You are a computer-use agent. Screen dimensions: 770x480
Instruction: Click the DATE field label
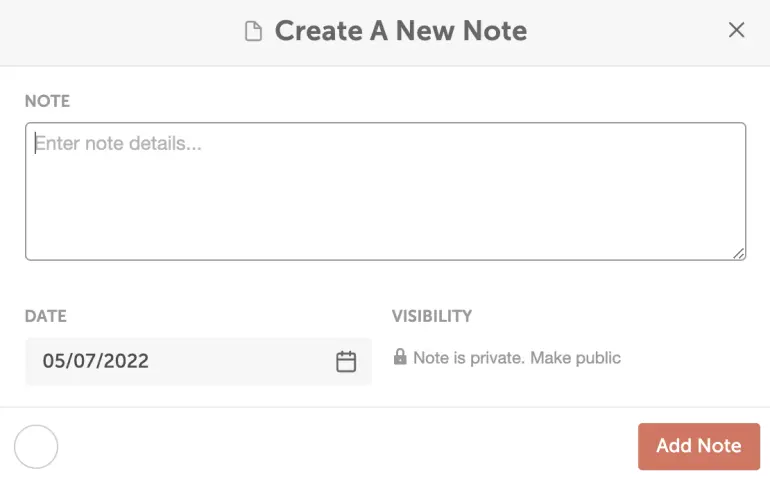point(46,316)
